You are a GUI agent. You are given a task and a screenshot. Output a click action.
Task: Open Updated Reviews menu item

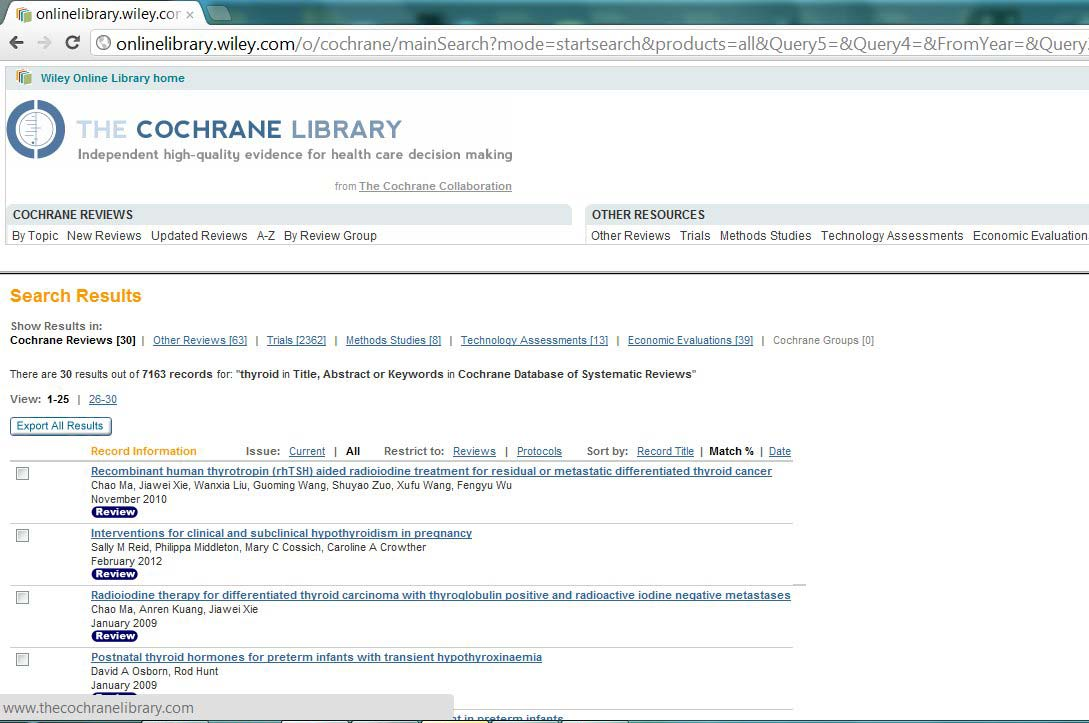(x=199, y=235)
